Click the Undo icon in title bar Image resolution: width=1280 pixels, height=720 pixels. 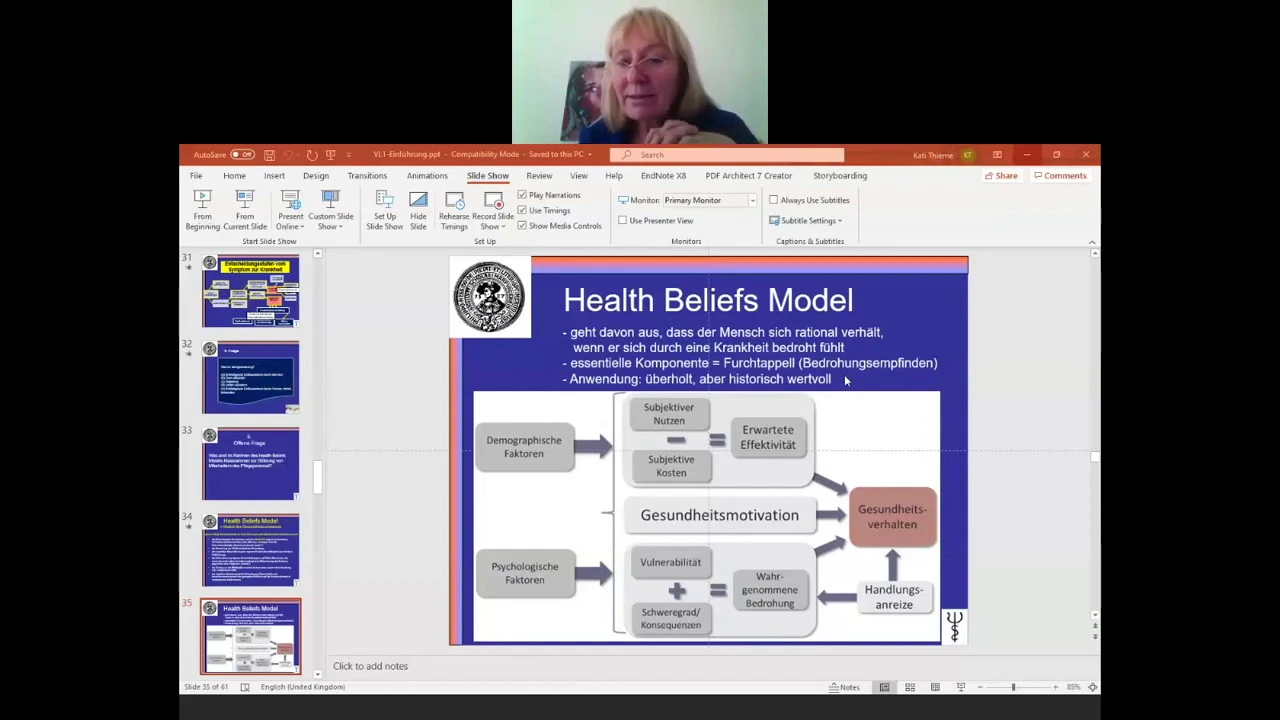288,155
